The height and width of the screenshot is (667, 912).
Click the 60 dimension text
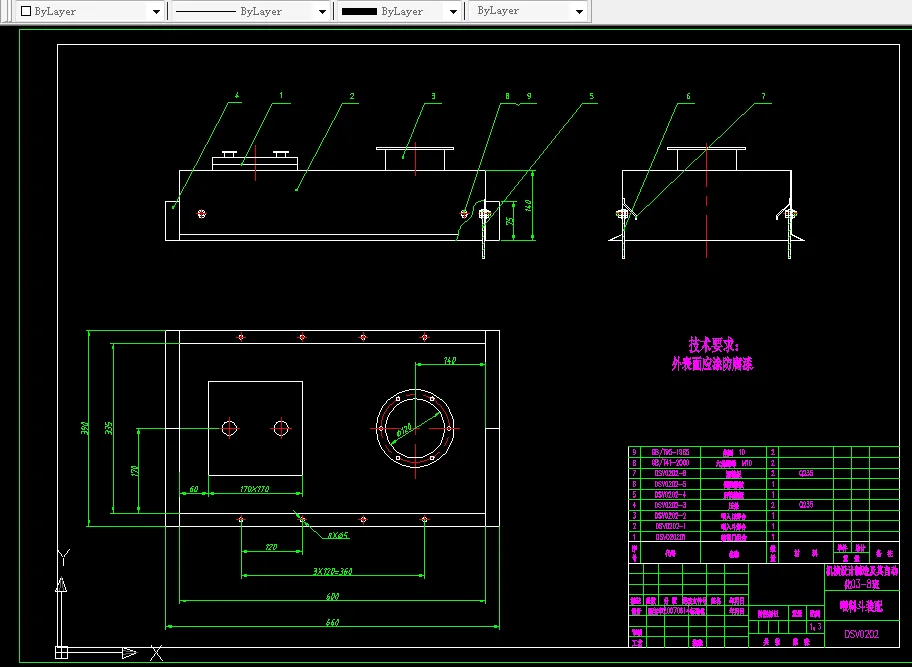[194, 489]
